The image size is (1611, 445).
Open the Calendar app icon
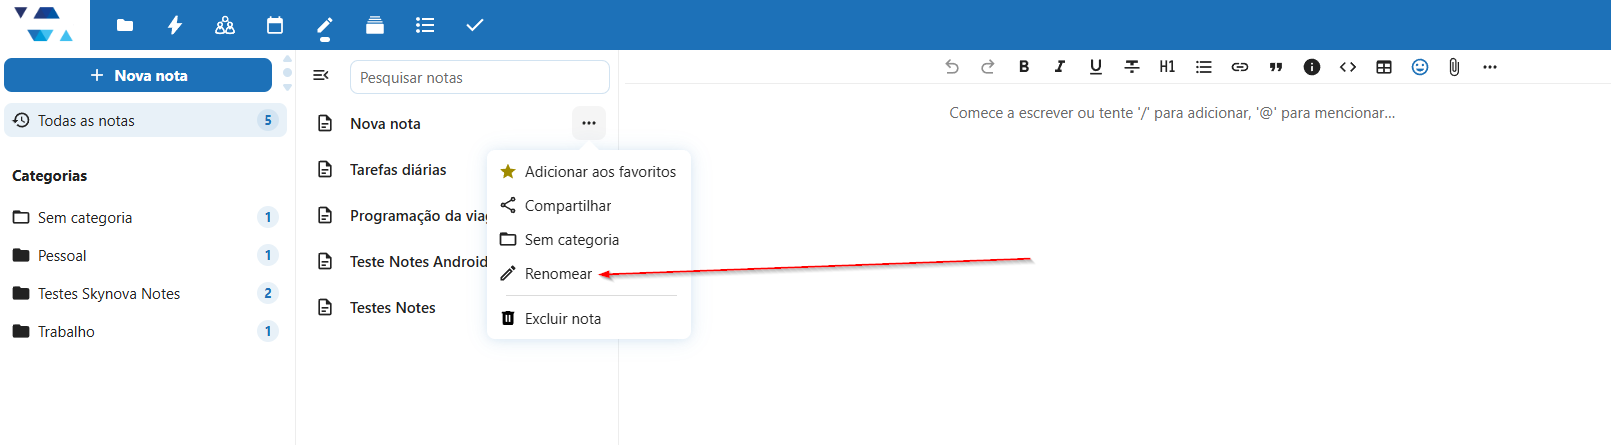[x=275, y=25]
